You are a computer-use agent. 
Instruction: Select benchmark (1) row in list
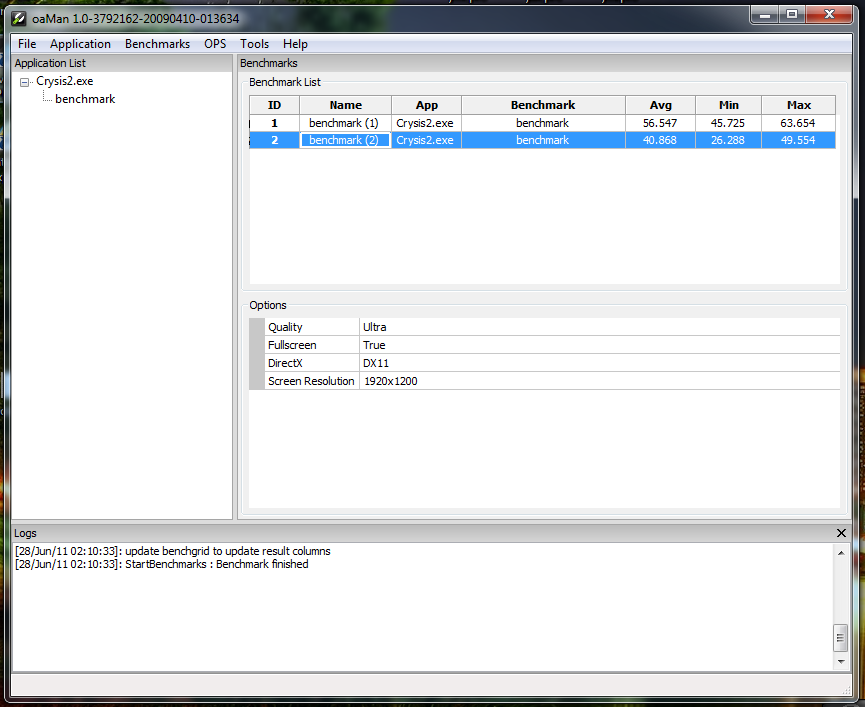click(x=344, y=123)
